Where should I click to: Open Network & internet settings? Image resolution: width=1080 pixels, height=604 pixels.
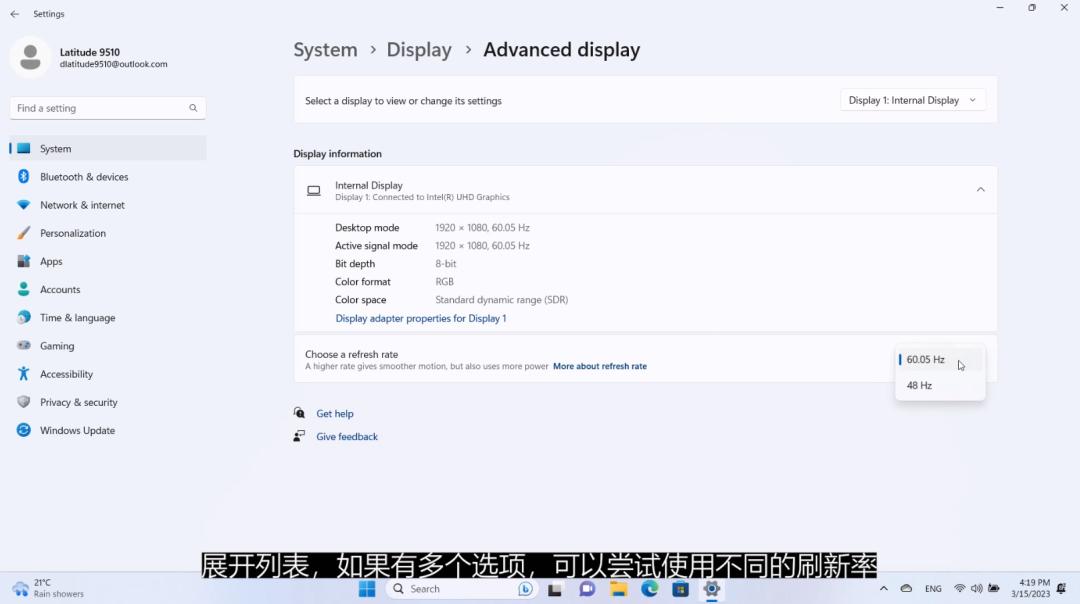pos(82,205)
